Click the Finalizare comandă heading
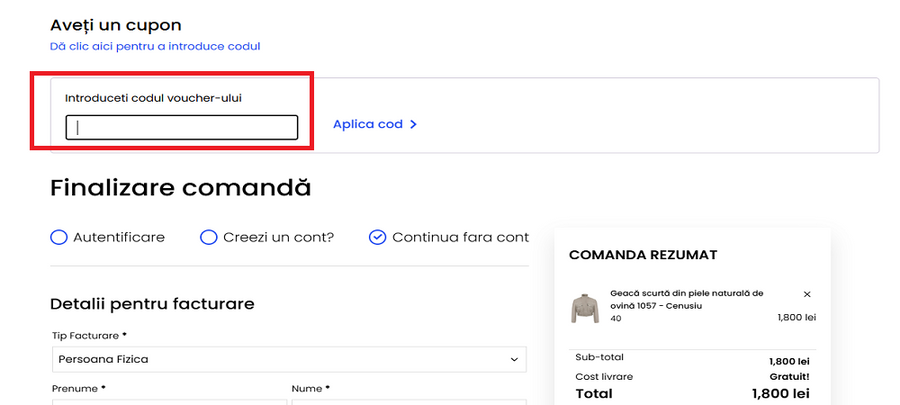Screen dimensions: 900x405 (x=180, y=187)
